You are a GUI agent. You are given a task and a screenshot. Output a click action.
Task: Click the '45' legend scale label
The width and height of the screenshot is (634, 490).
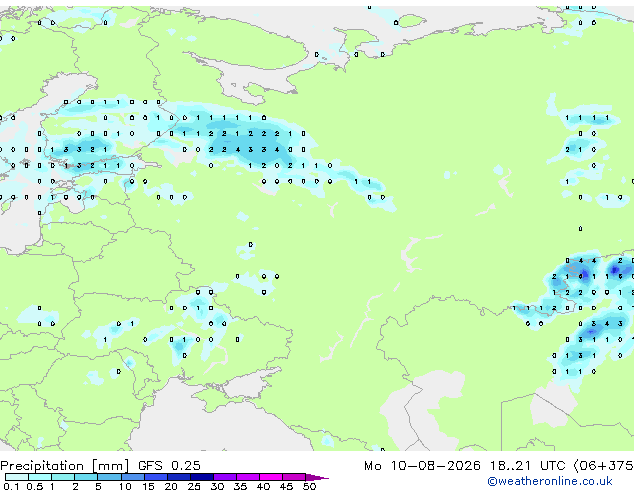point(286,486)
